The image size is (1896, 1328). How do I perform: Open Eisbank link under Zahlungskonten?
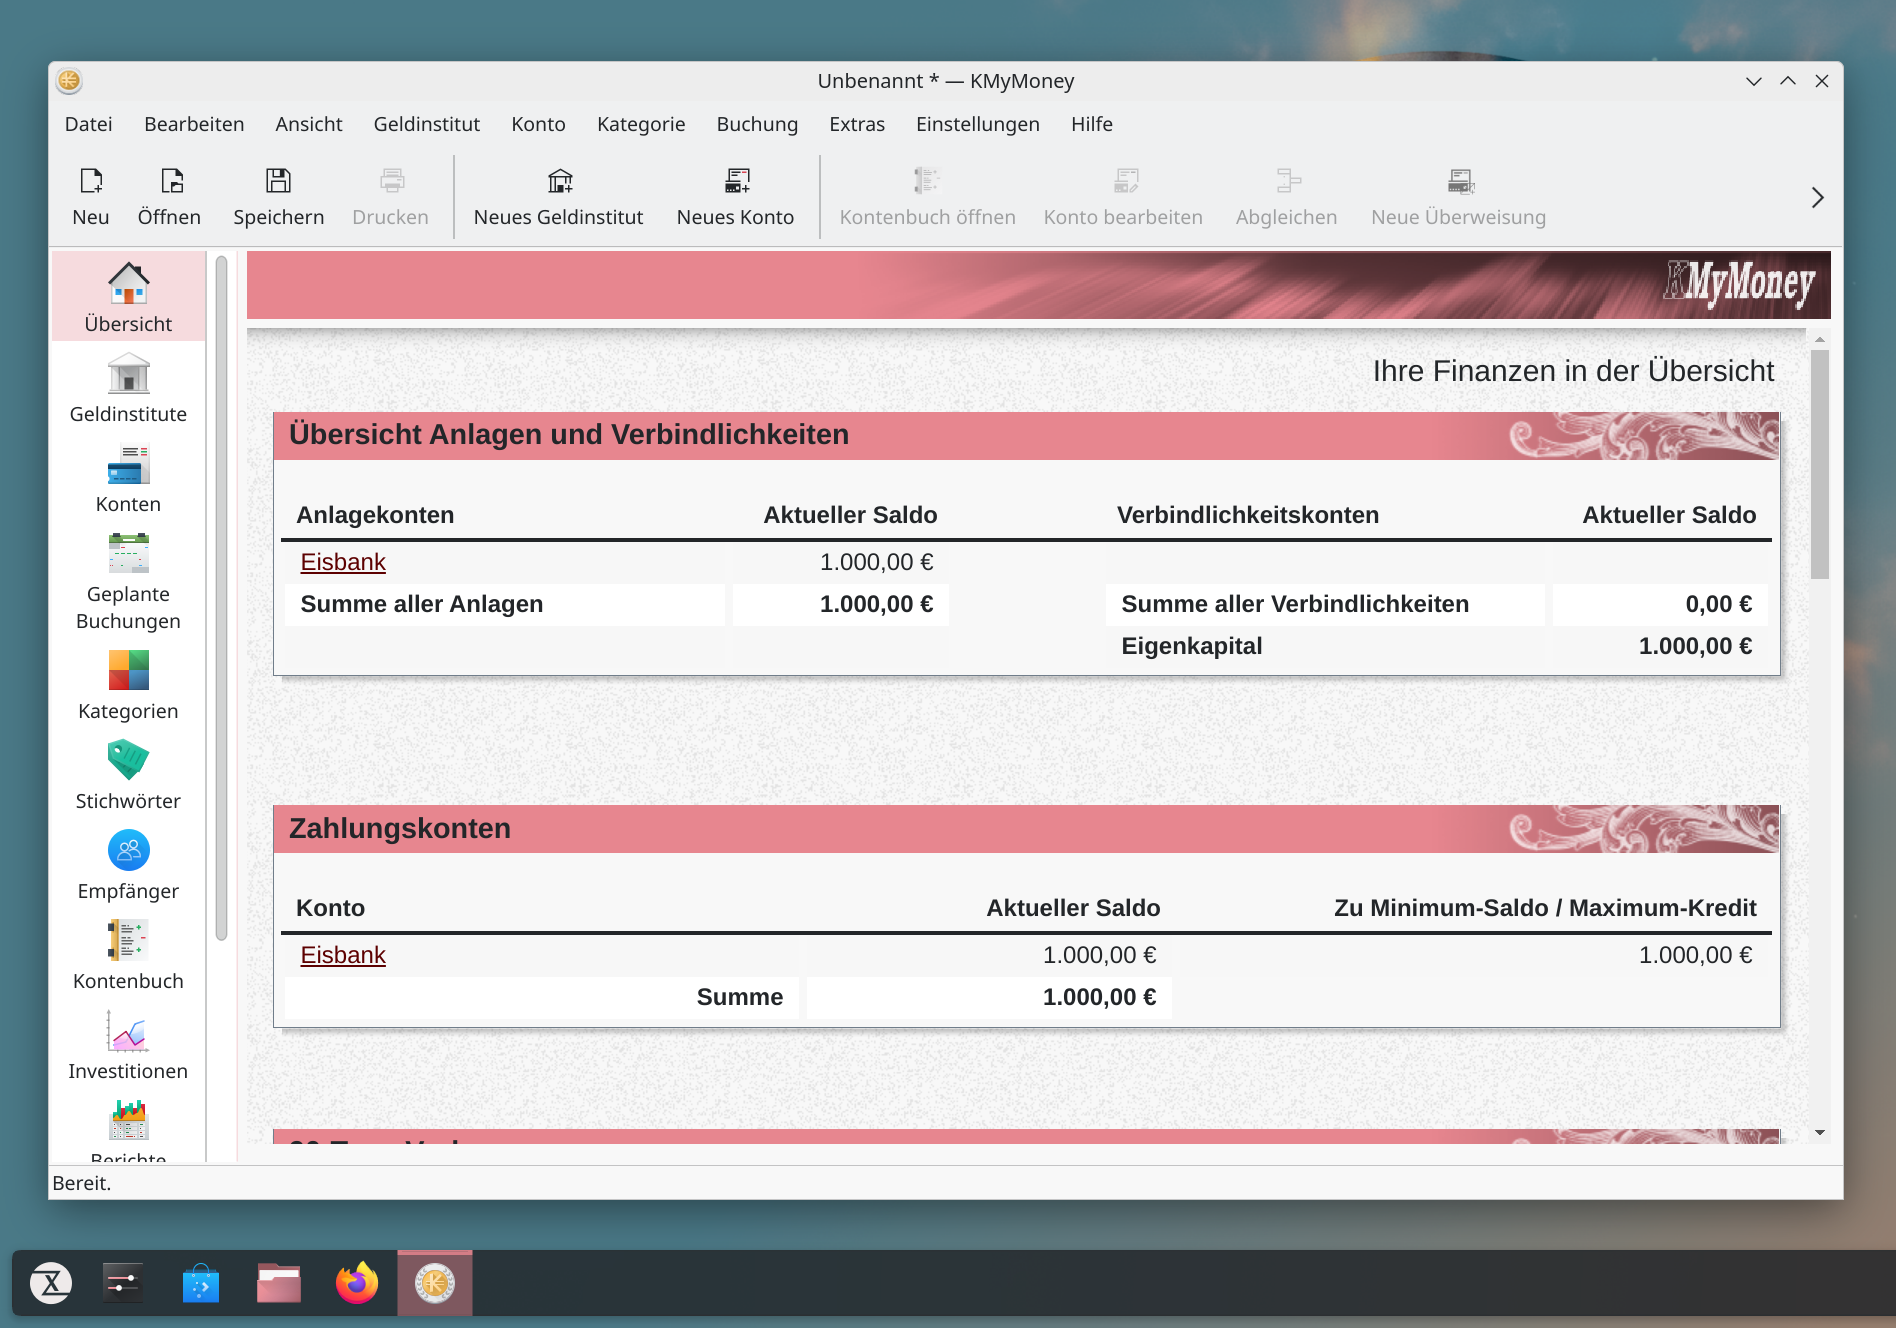point(343,955)
